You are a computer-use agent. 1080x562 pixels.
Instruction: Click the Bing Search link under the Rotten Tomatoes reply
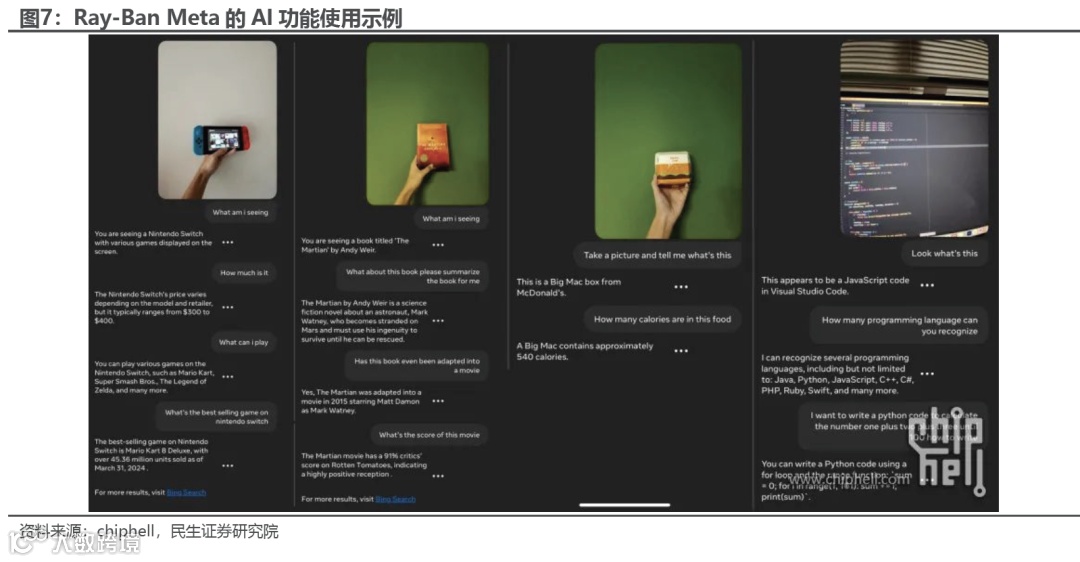pos(395,499)
